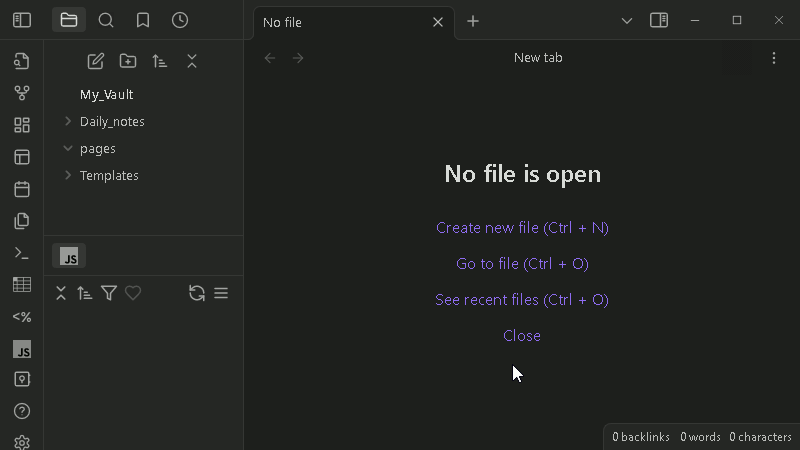Image resolution: width=800 pixels, height=450 pixels.
Task: Click the filter funnel icon
Action: tap(109, 293)
